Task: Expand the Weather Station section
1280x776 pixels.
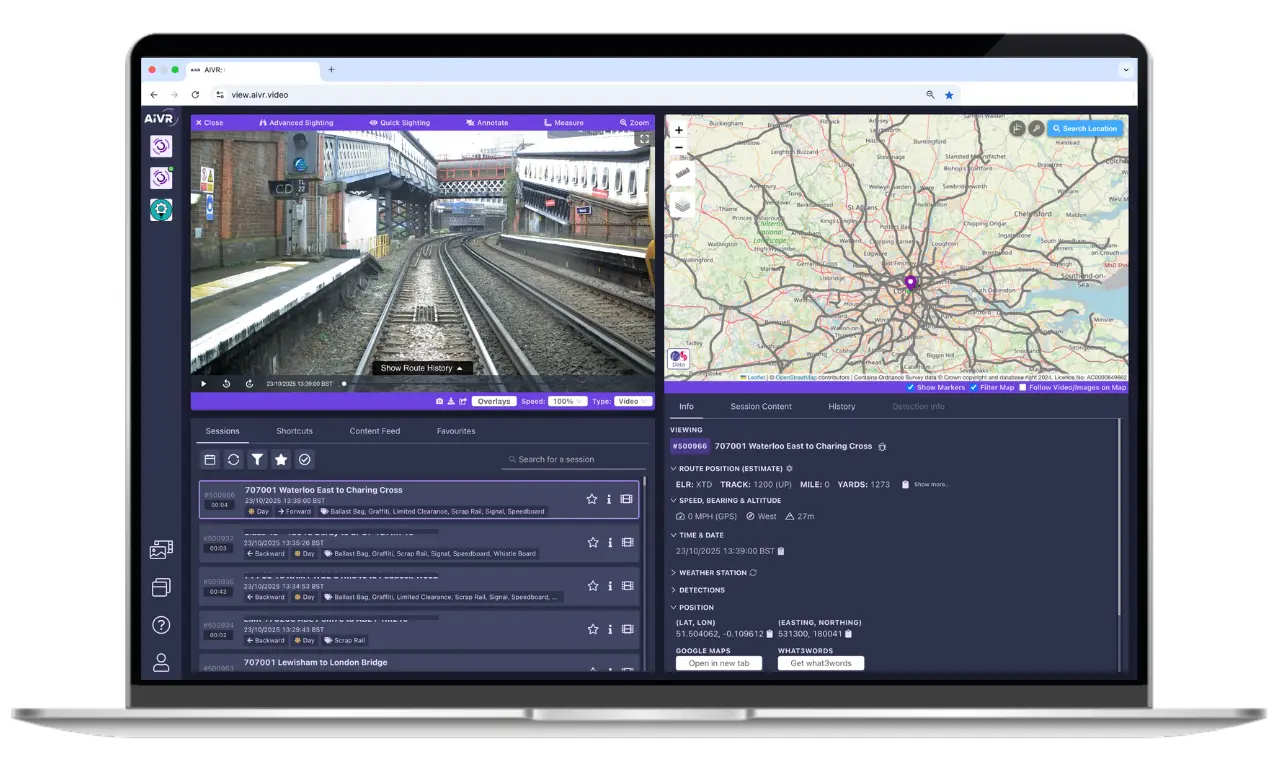Action: [712, 573]
